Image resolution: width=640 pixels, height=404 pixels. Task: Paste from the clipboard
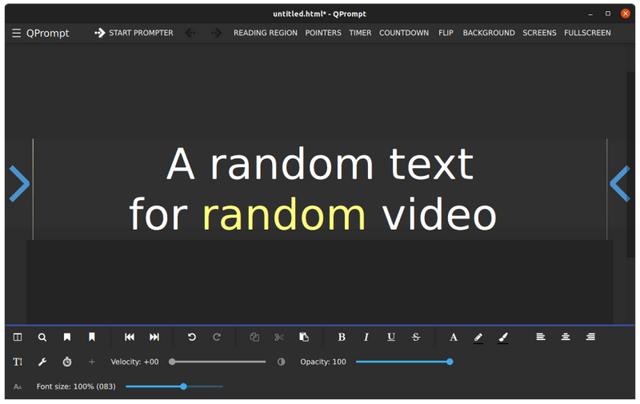[304, 337]
